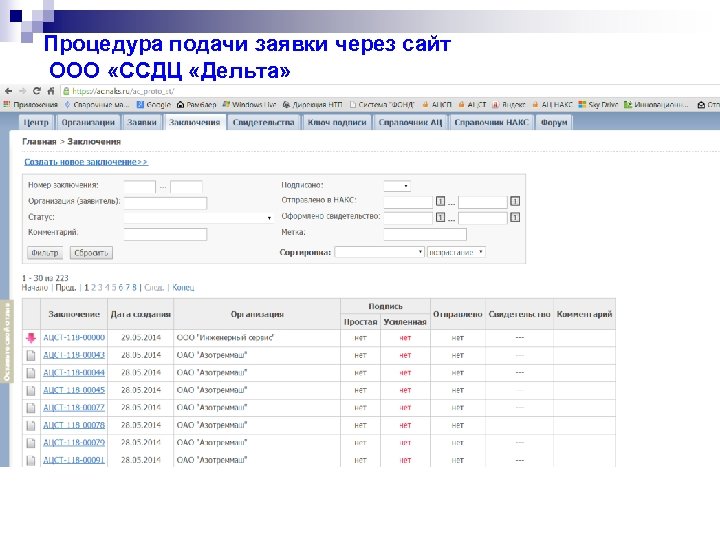Click the След. pagination link

154,287
